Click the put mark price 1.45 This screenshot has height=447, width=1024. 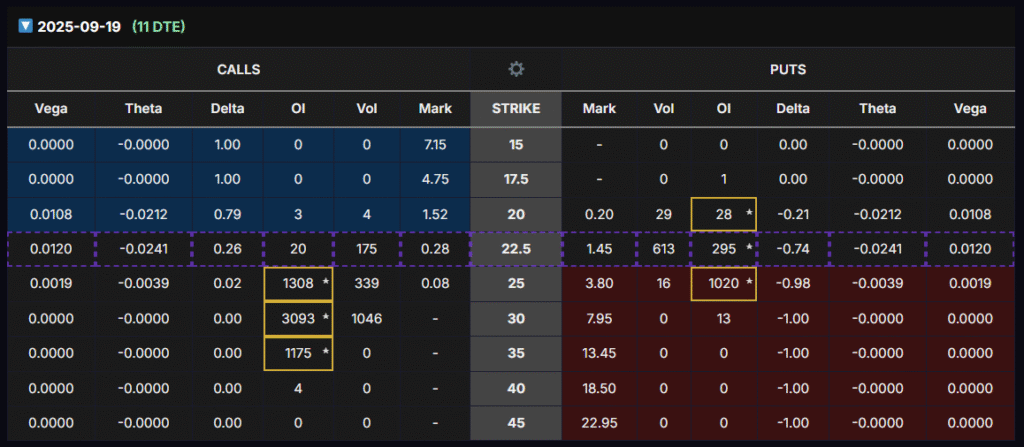pos(599,249)
